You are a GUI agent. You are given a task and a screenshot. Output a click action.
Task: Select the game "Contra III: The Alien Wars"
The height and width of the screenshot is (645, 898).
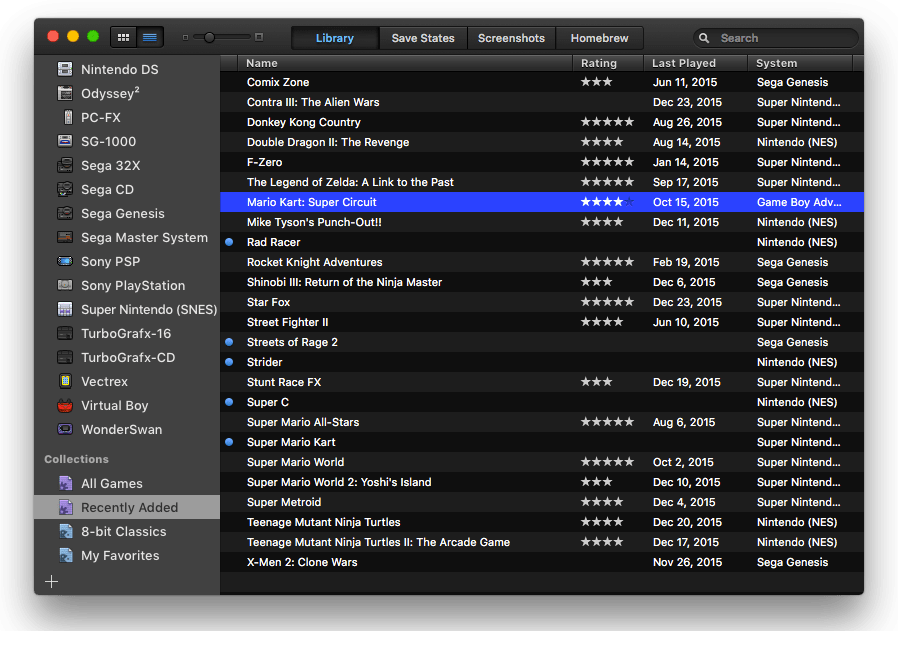point(542,102)
